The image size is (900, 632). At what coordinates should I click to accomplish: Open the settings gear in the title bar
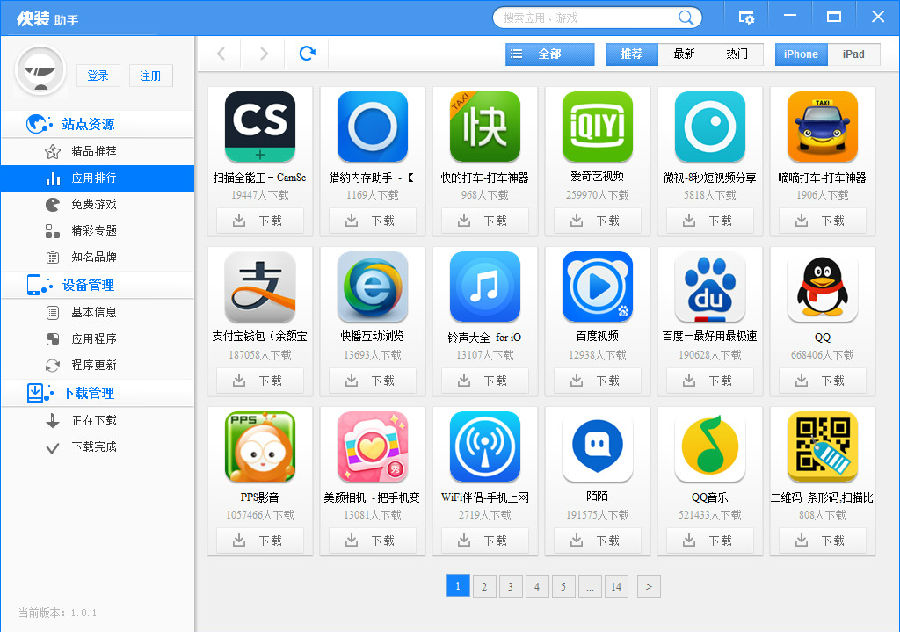746,16
